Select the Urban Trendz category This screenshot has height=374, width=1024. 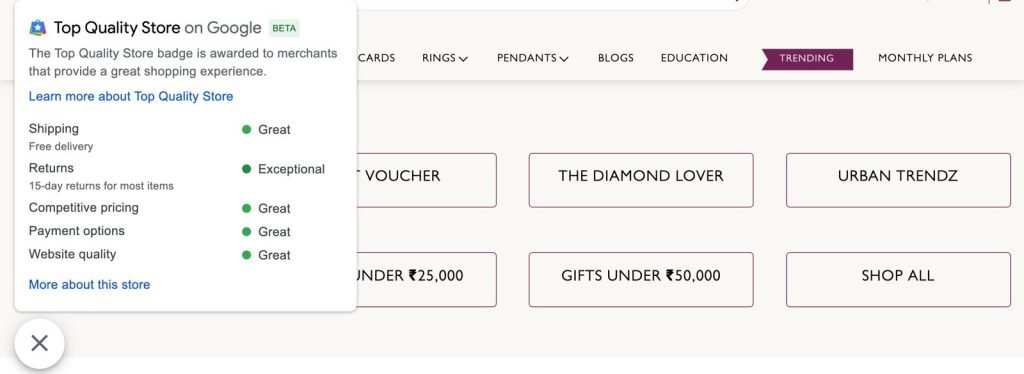click(x=898, y=180)
